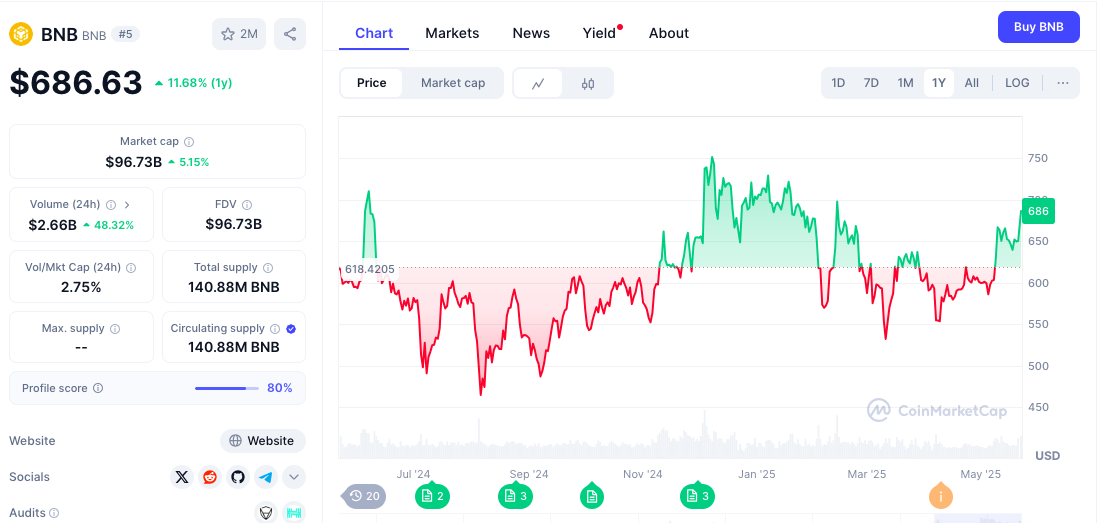Image resolution: width=1097 pixels, height=523 pixels.
Task: Switch to candlestick chart icon
Action: [x=588, y=84]
